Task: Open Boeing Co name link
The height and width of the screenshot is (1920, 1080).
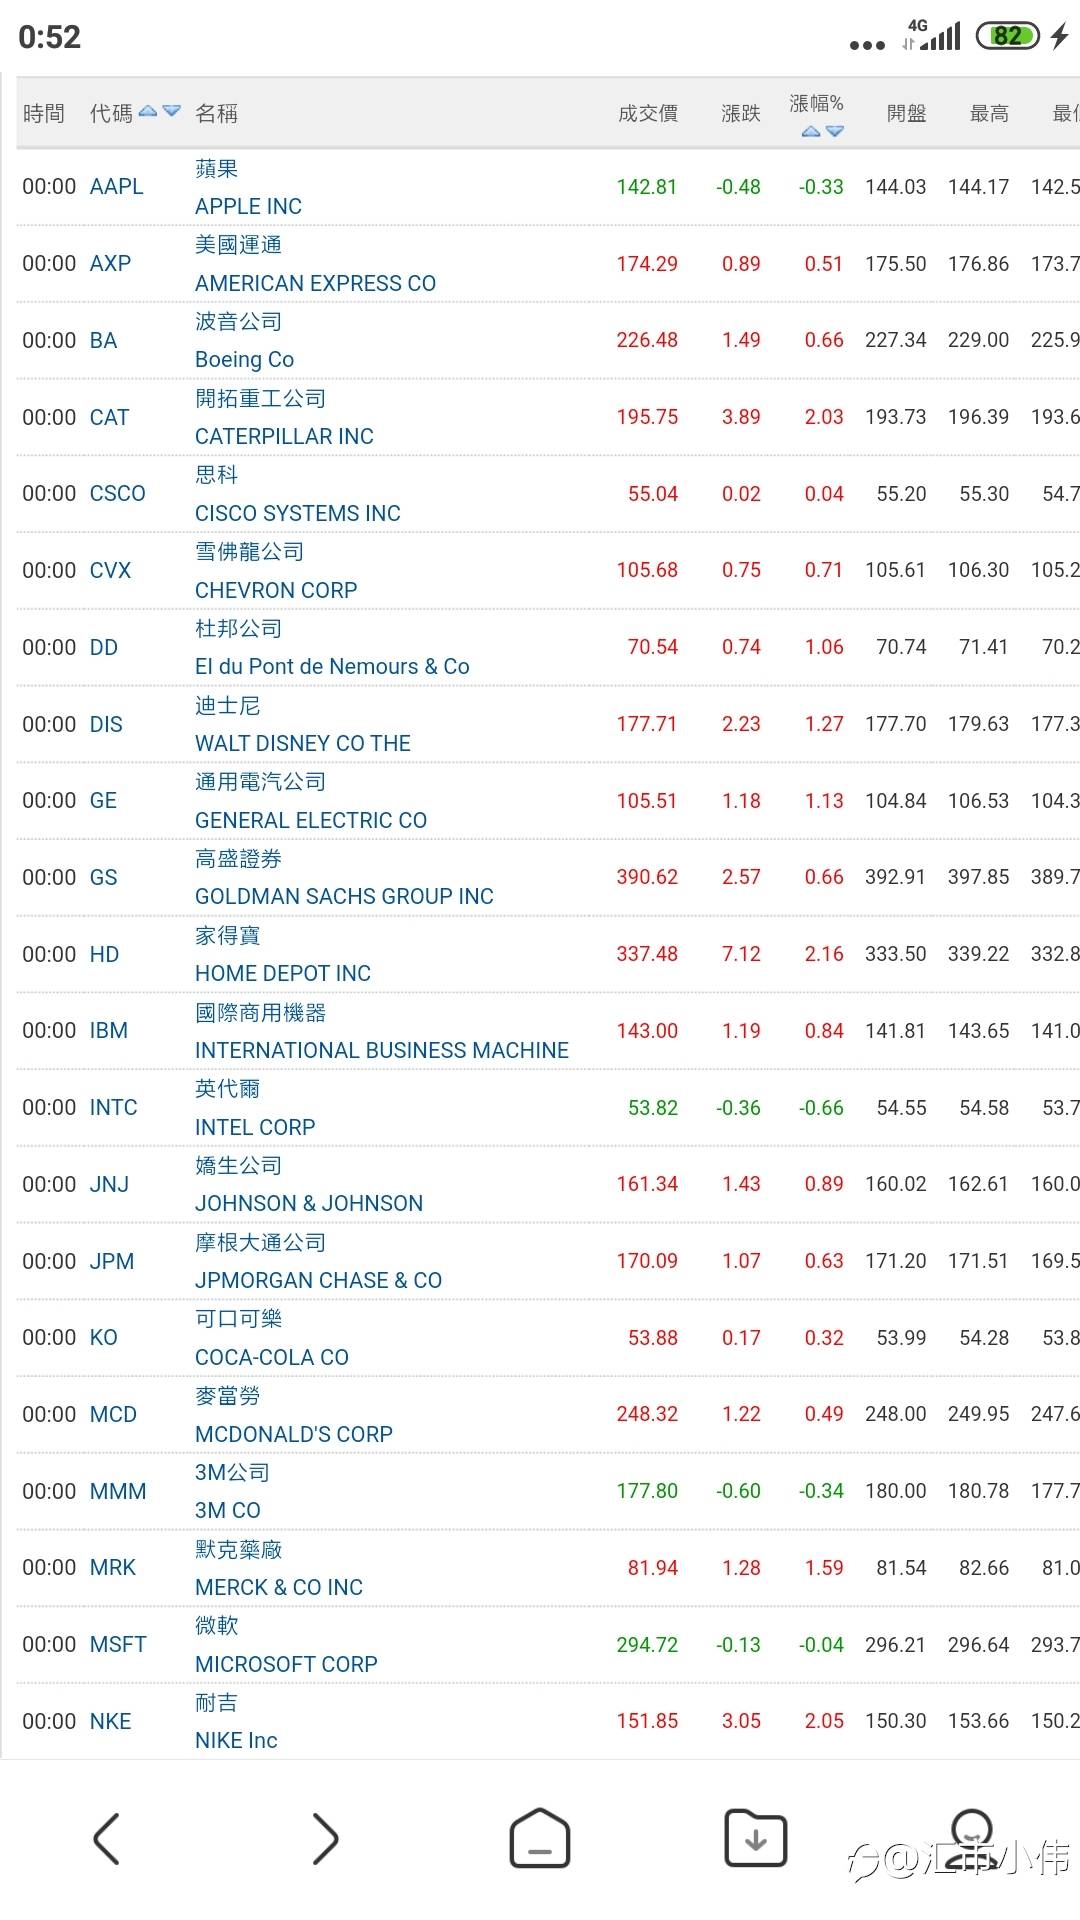Action: [244, 360]
